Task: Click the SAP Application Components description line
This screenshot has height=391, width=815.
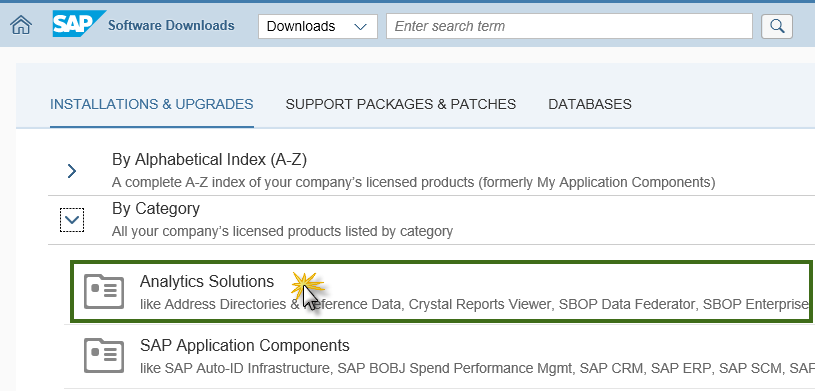Action: [x=477, y=369]
